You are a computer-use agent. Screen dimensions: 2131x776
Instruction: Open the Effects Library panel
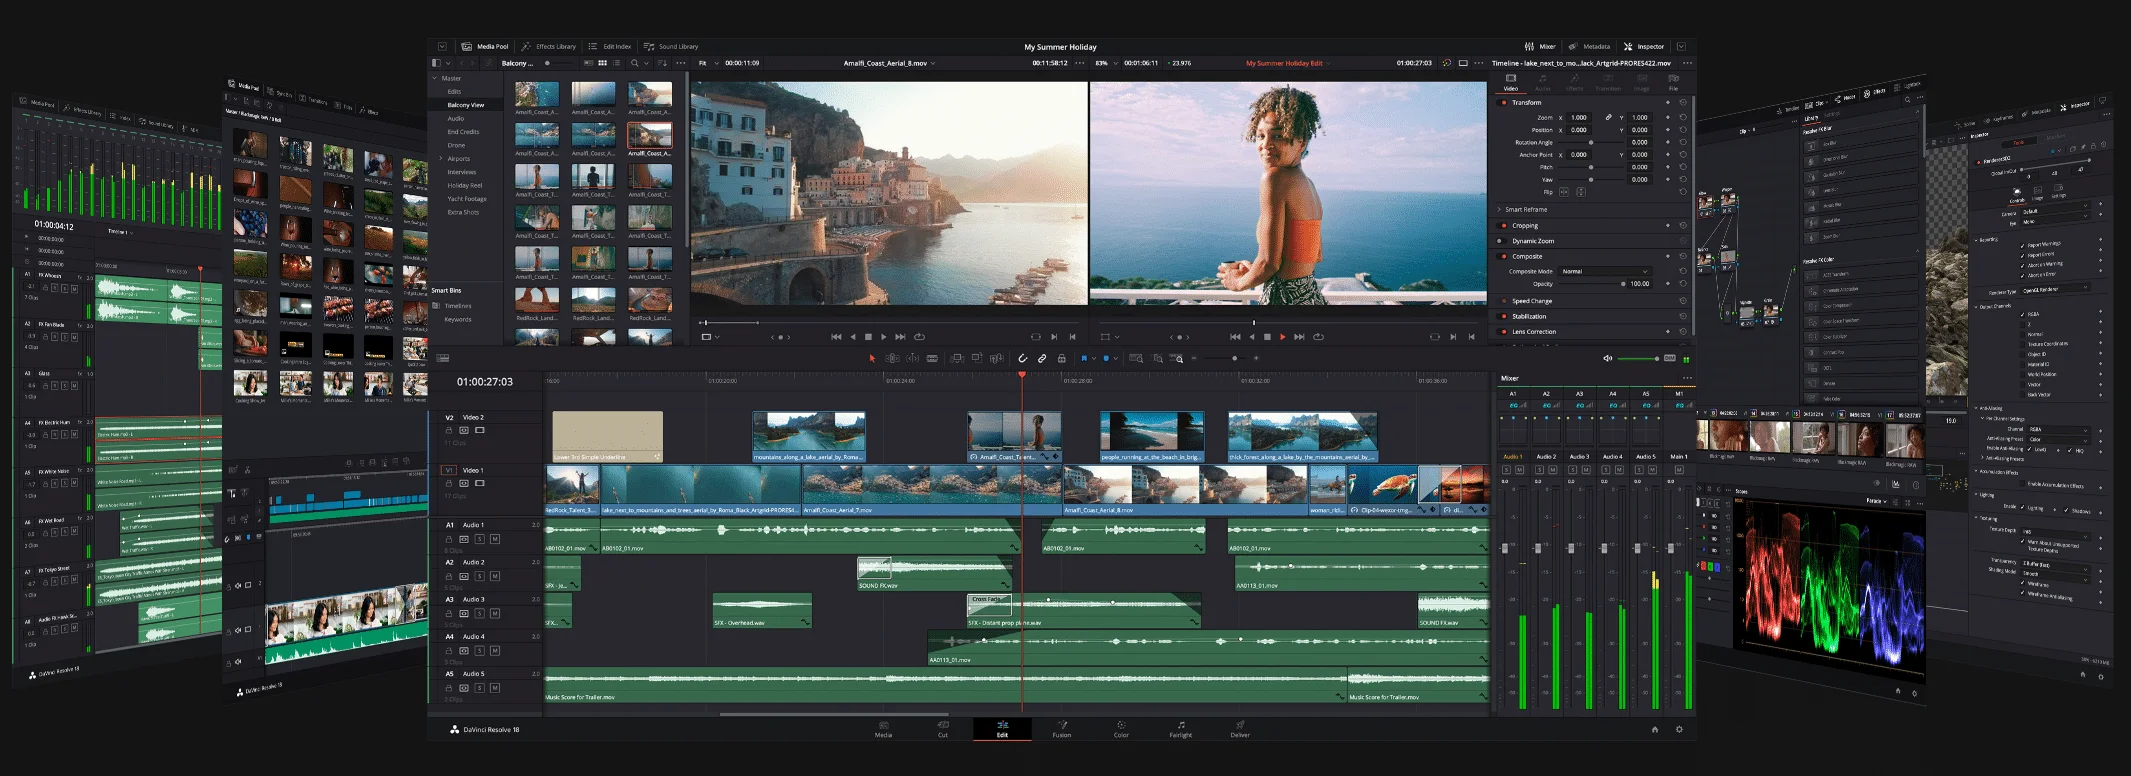pyautogui.click(x=549, y=47)
